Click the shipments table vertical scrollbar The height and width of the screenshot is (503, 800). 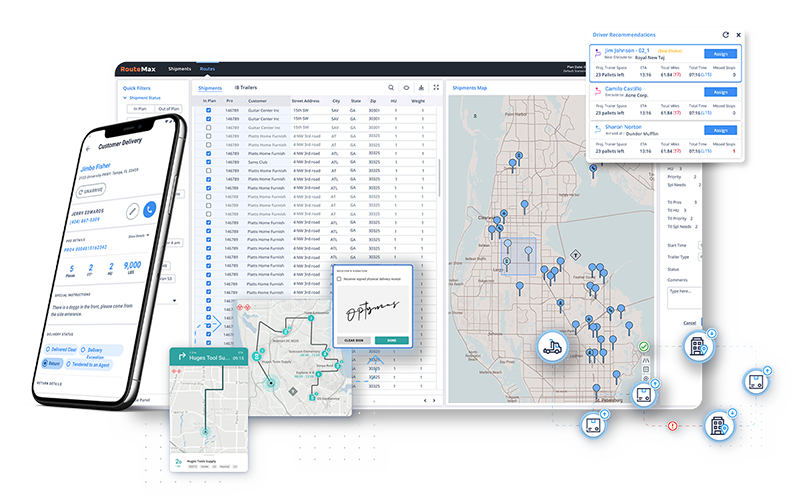(x=439, y=178)
